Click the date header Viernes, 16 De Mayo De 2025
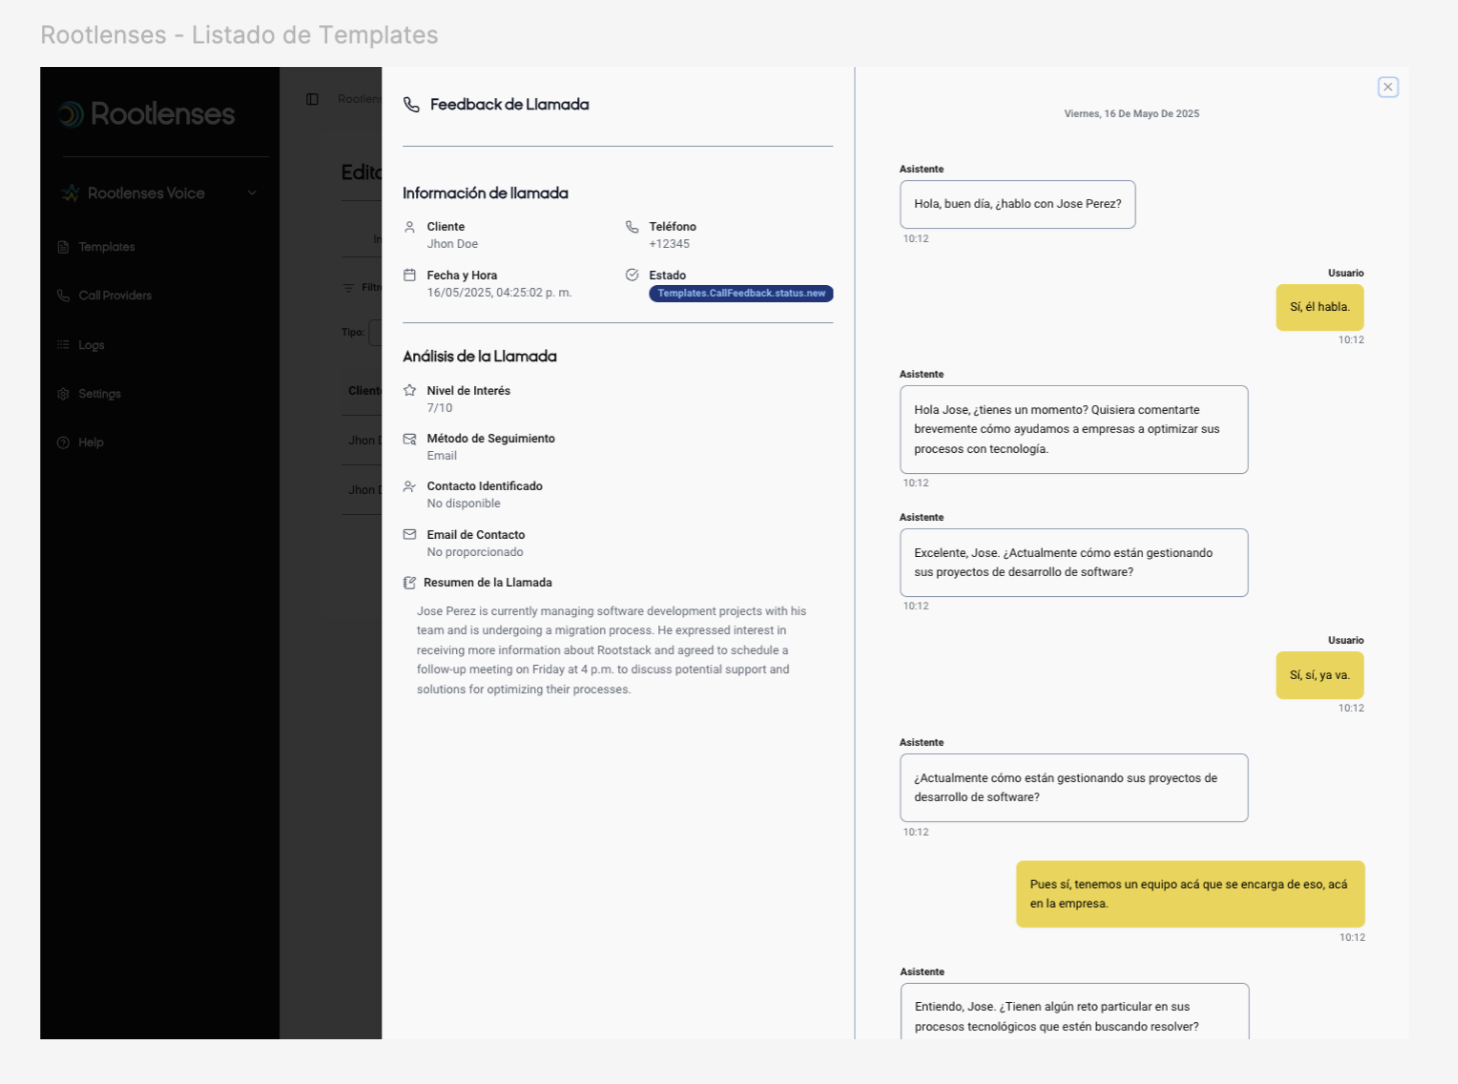 [x=1131, y=114]
